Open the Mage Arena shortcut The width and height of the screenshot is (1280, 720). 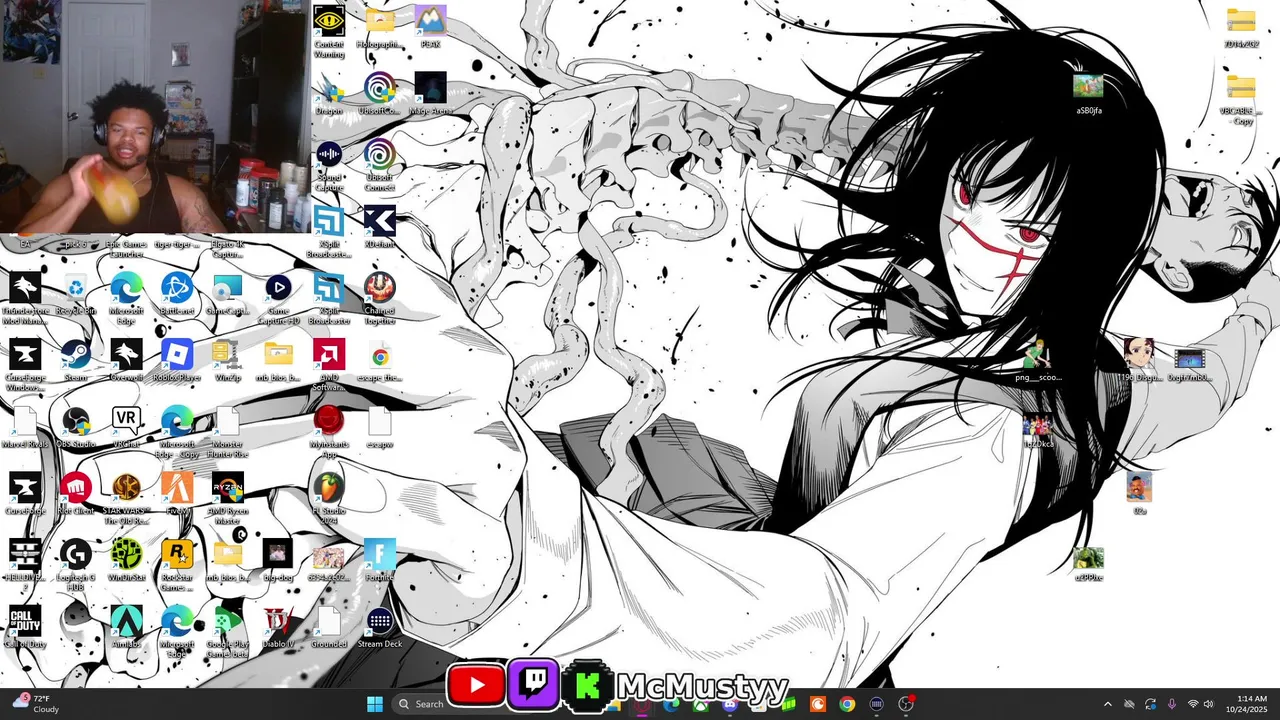click(x=430, y=93)
